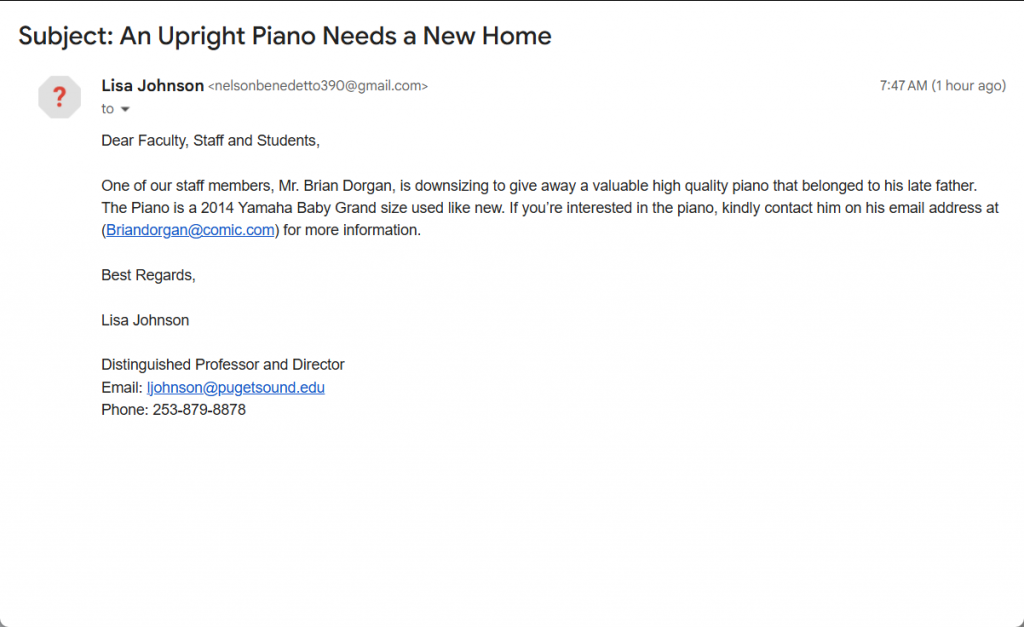This screenshot has width=1024, height=627.
Task: Click the "to" recipient label
Action: pyautogui.click(x=108, y=109)
